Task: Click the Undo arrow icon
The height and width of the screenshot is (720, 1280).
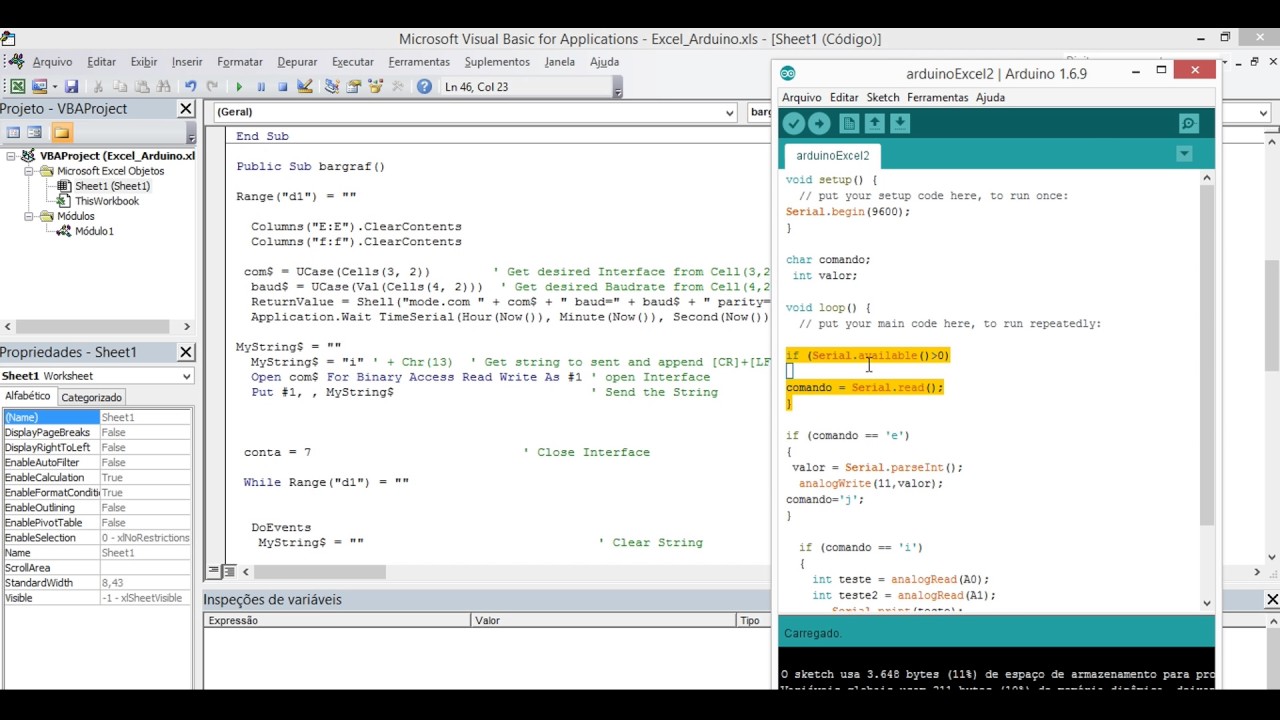Action: click(190, 87)
